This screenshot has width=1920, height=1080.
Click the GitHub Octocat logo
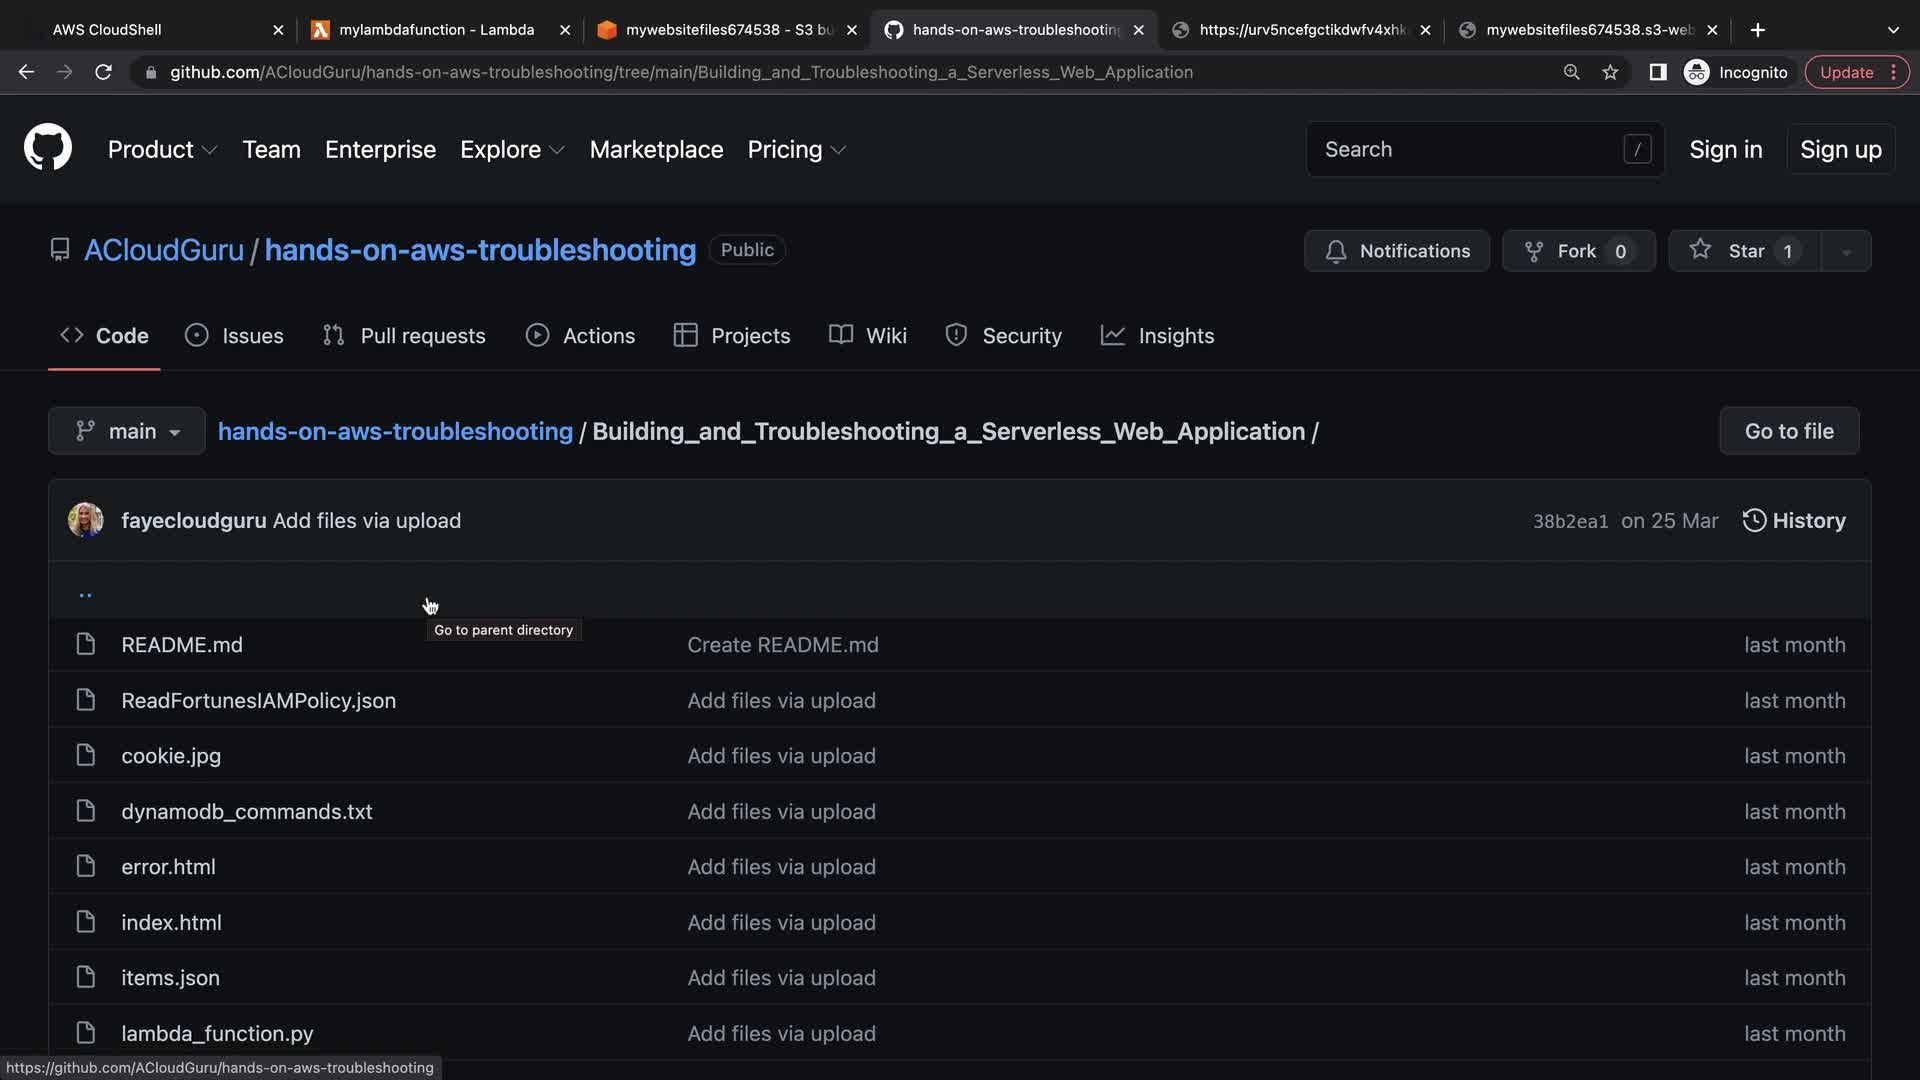point(47,148)
